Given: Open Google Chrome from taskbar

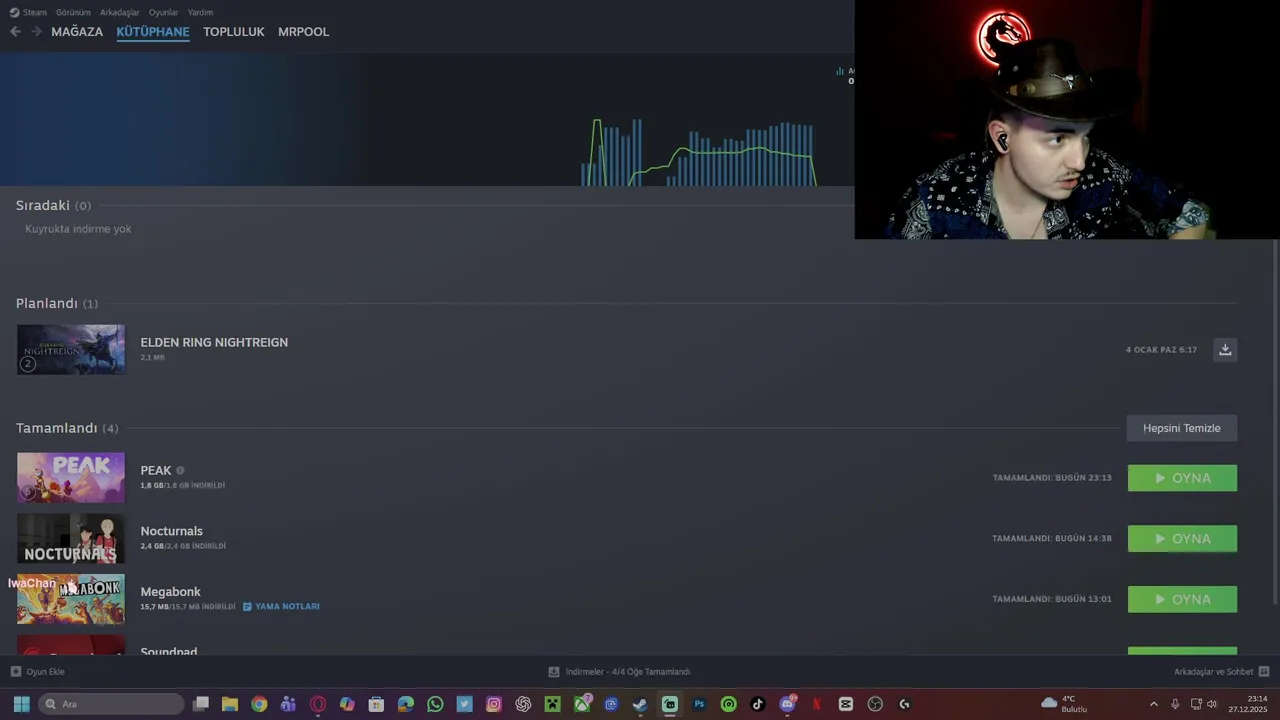Looking at the screenshot, I should click(259, 704).
